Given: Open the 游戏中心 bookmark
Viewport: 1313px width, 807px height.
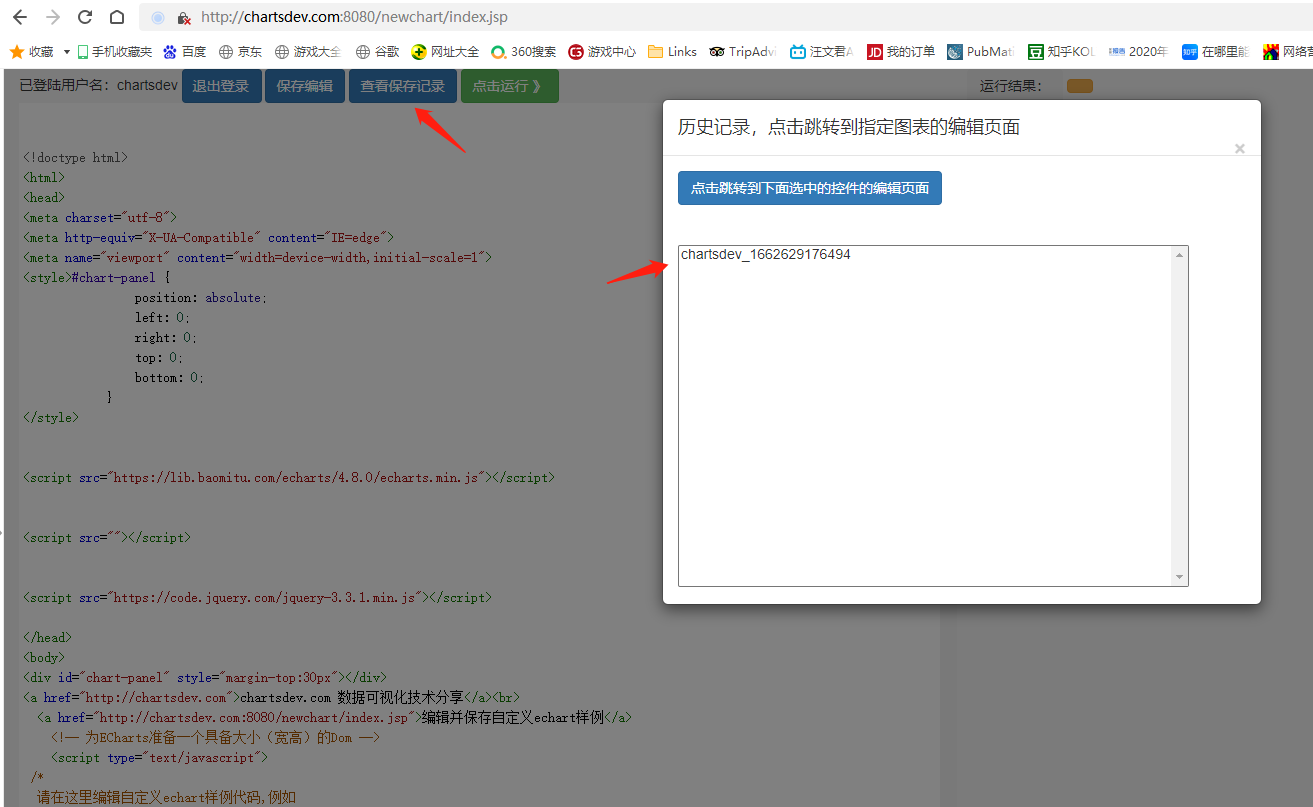Looking at the screenshot, I should (x=602, y=51).
